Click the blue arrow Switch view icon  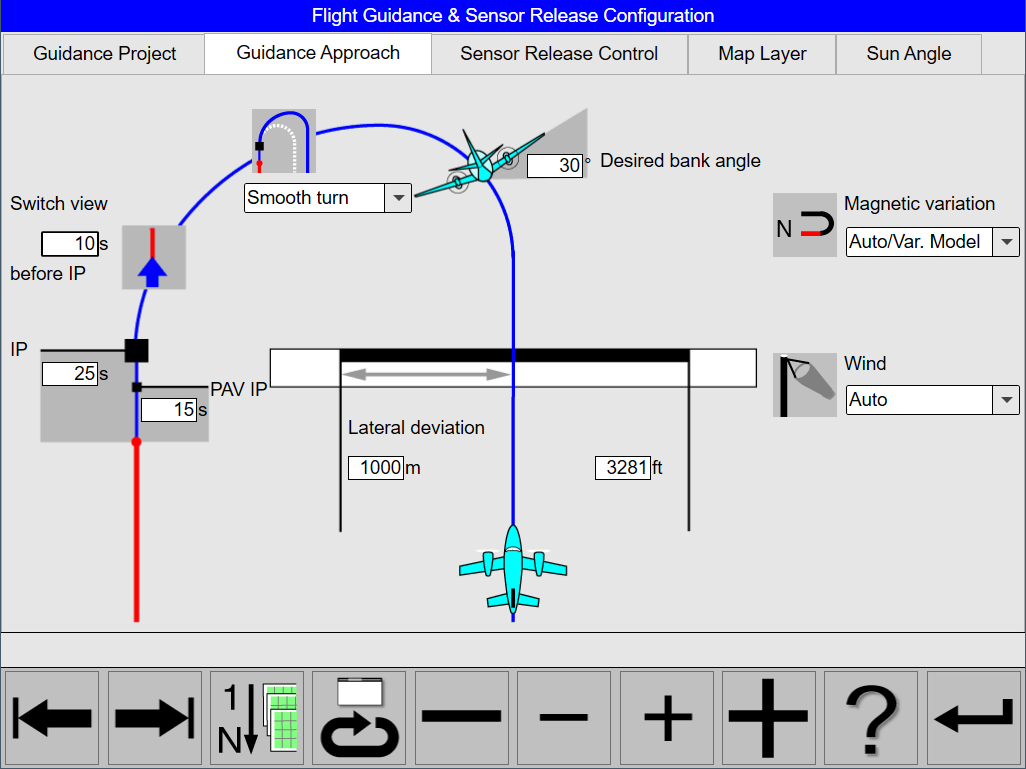tap(153, 257)
